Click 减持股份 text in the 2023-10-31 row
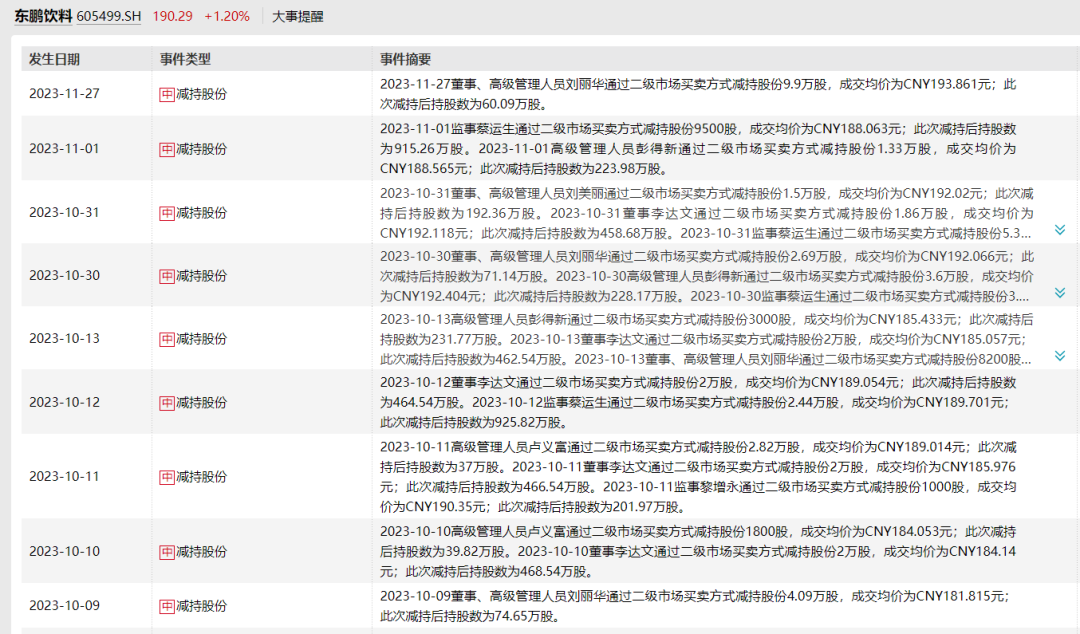 (201, 214)
